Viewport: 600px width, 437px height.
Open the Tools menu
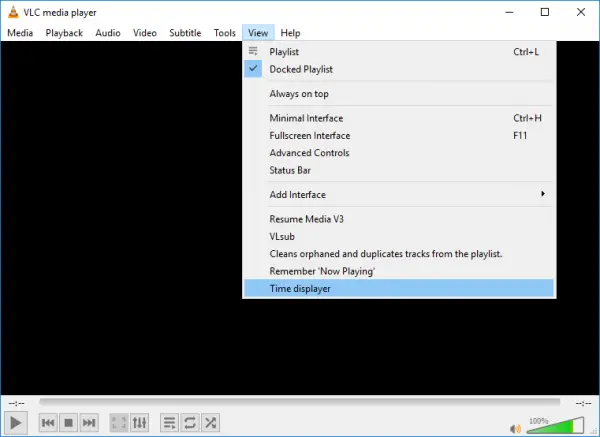coord(225,33)
